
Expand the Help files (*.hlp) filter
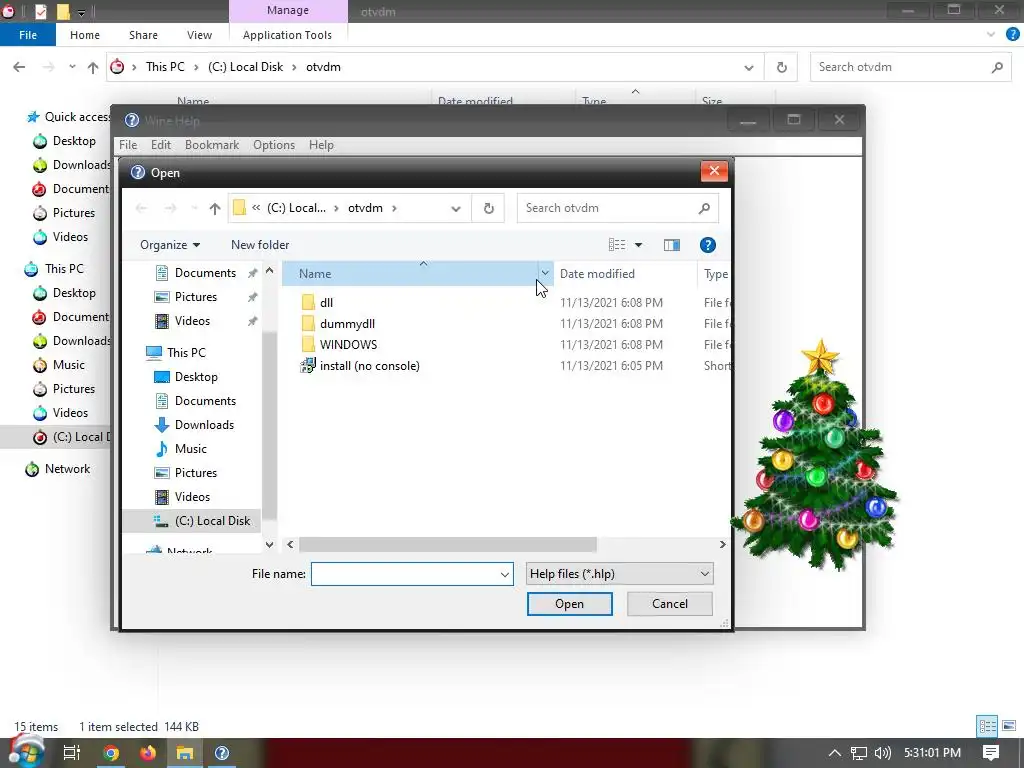(x=705, y=574)
